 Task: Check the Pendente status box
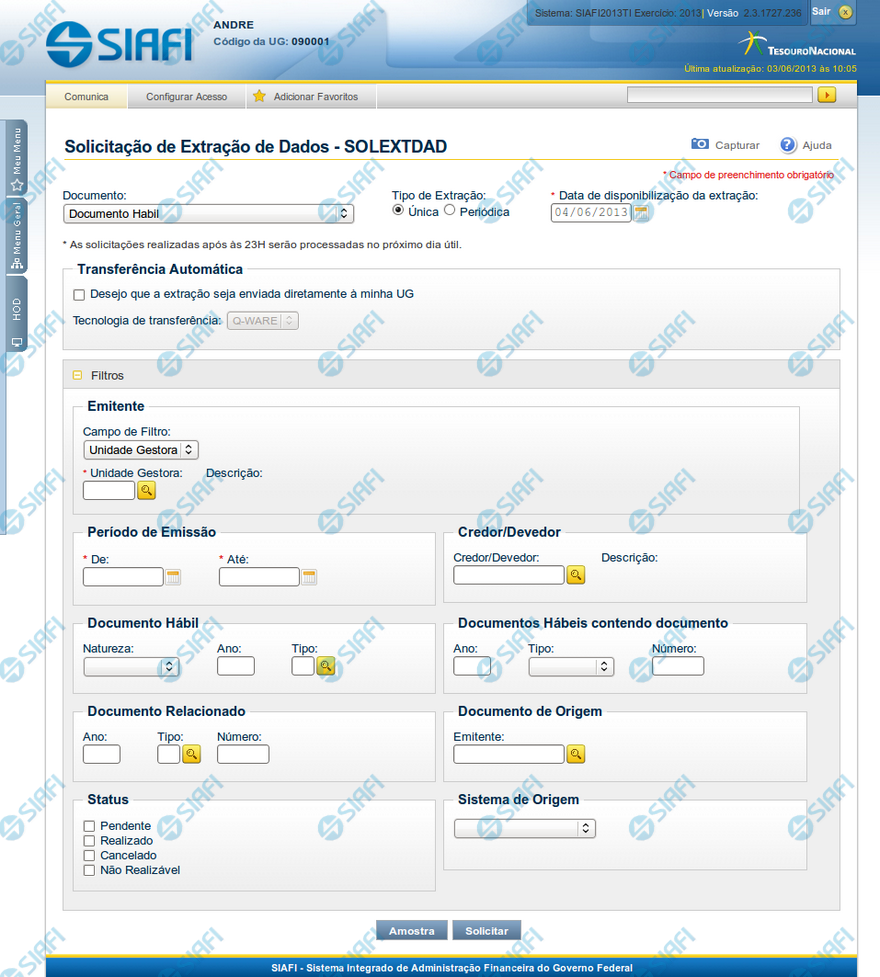tap(89, 826)
